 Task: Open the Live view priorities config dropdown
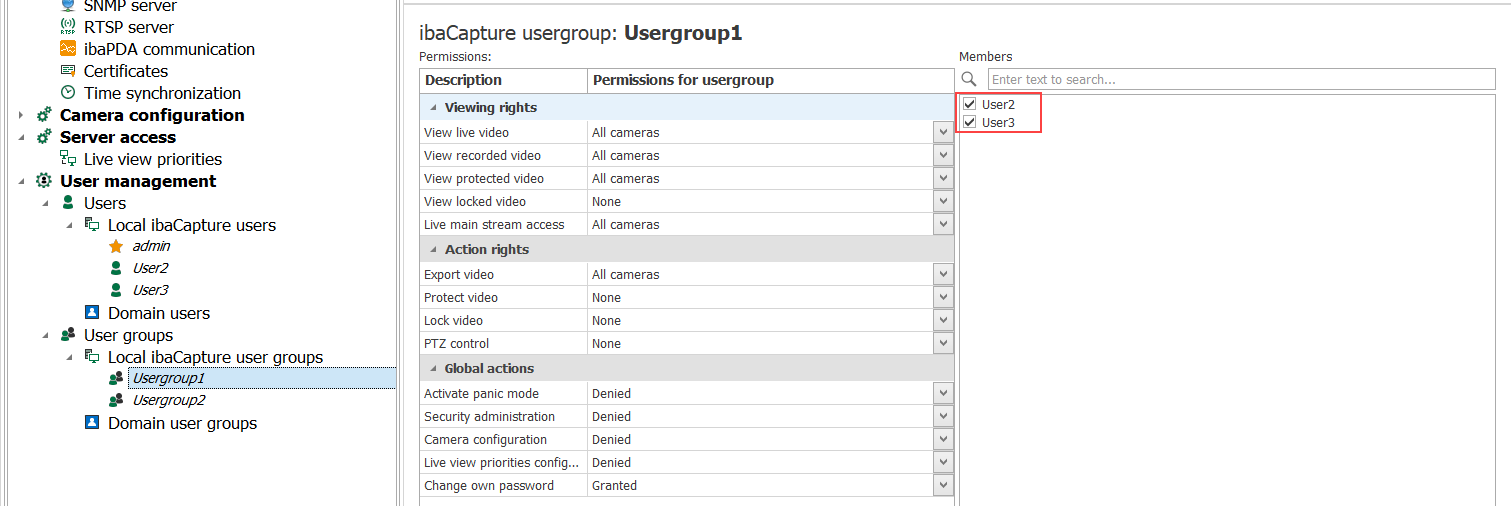[943, 462]
